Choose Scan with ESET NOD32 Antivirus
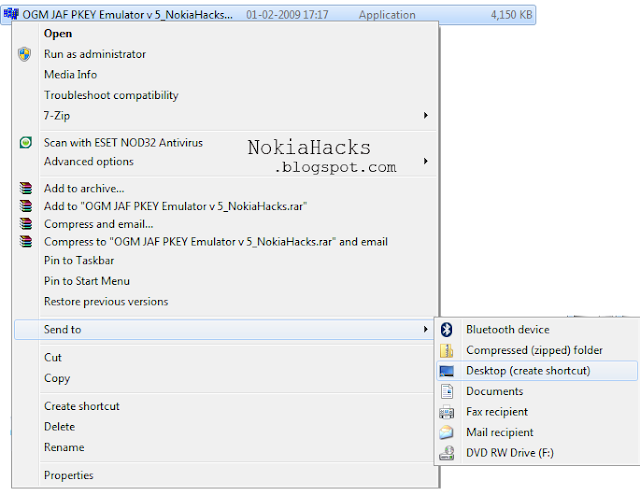 pos(225,142)
